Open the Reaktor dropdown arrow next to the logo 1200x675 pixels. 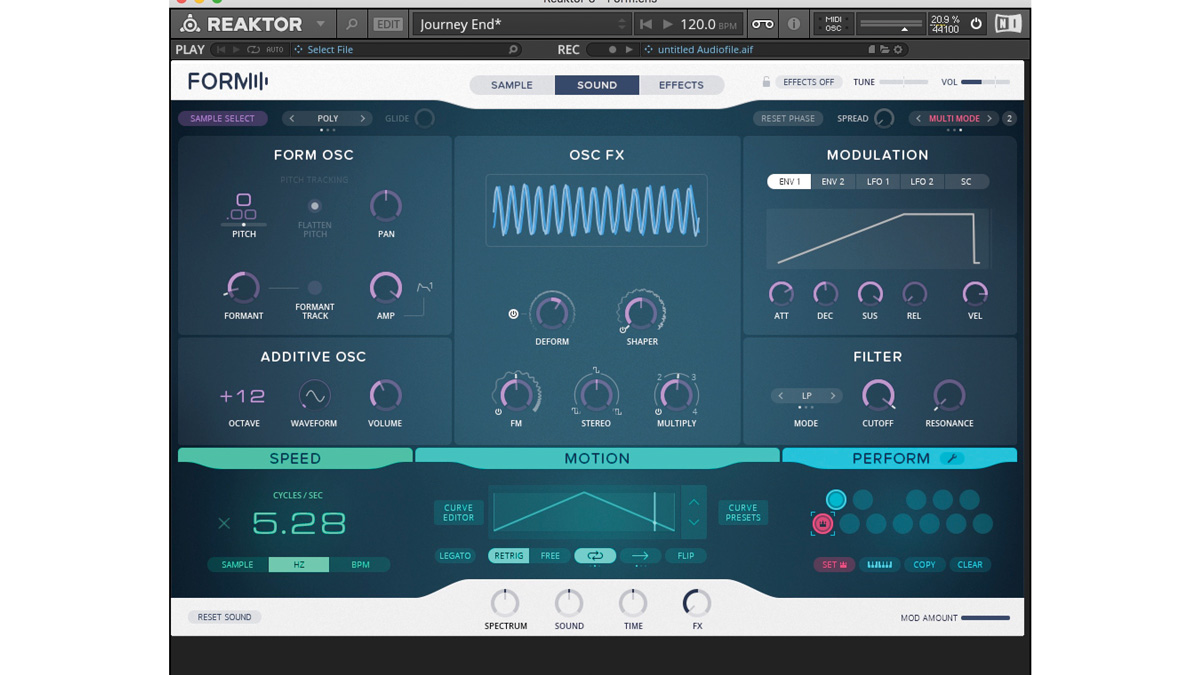pos(321,23)
